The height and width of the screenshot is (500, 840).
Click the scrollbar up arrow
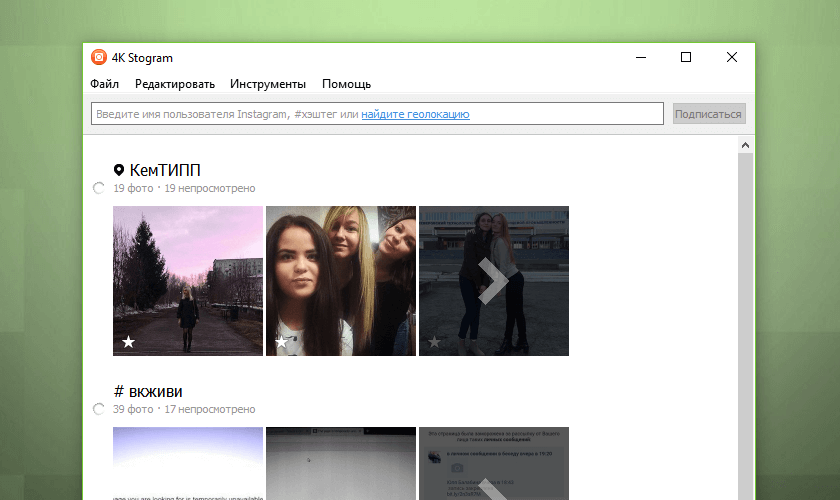click(745, 145)
